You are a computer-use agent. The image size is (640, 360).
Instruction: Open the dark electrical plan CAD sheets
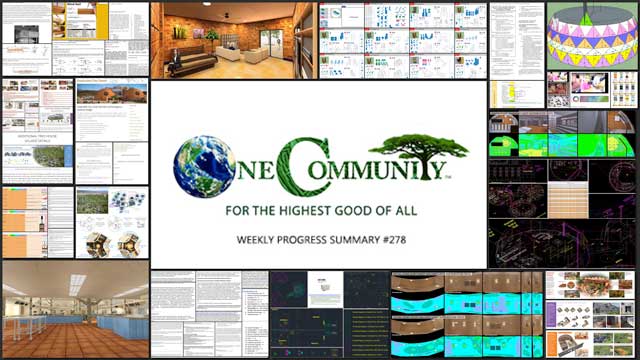330,315
